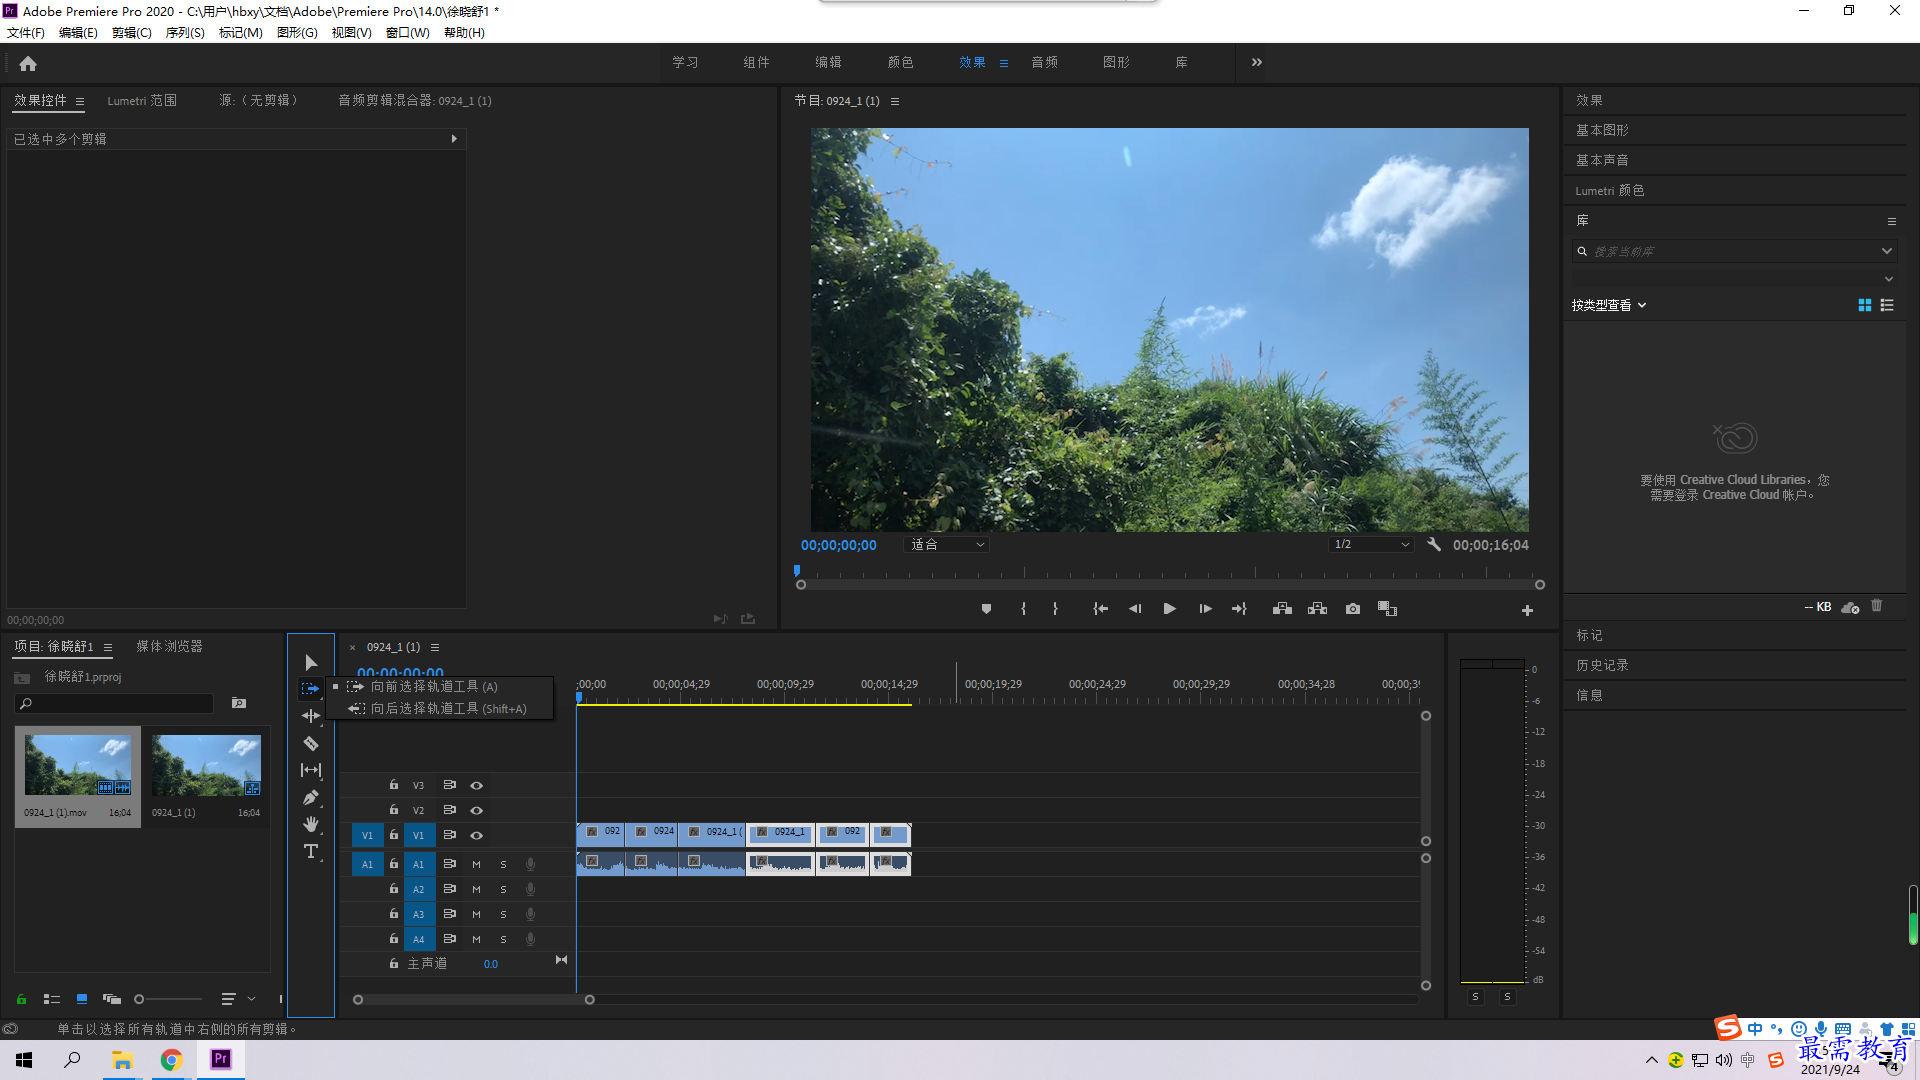Expand workspace overflow chevron

(x=1257, y=62)
